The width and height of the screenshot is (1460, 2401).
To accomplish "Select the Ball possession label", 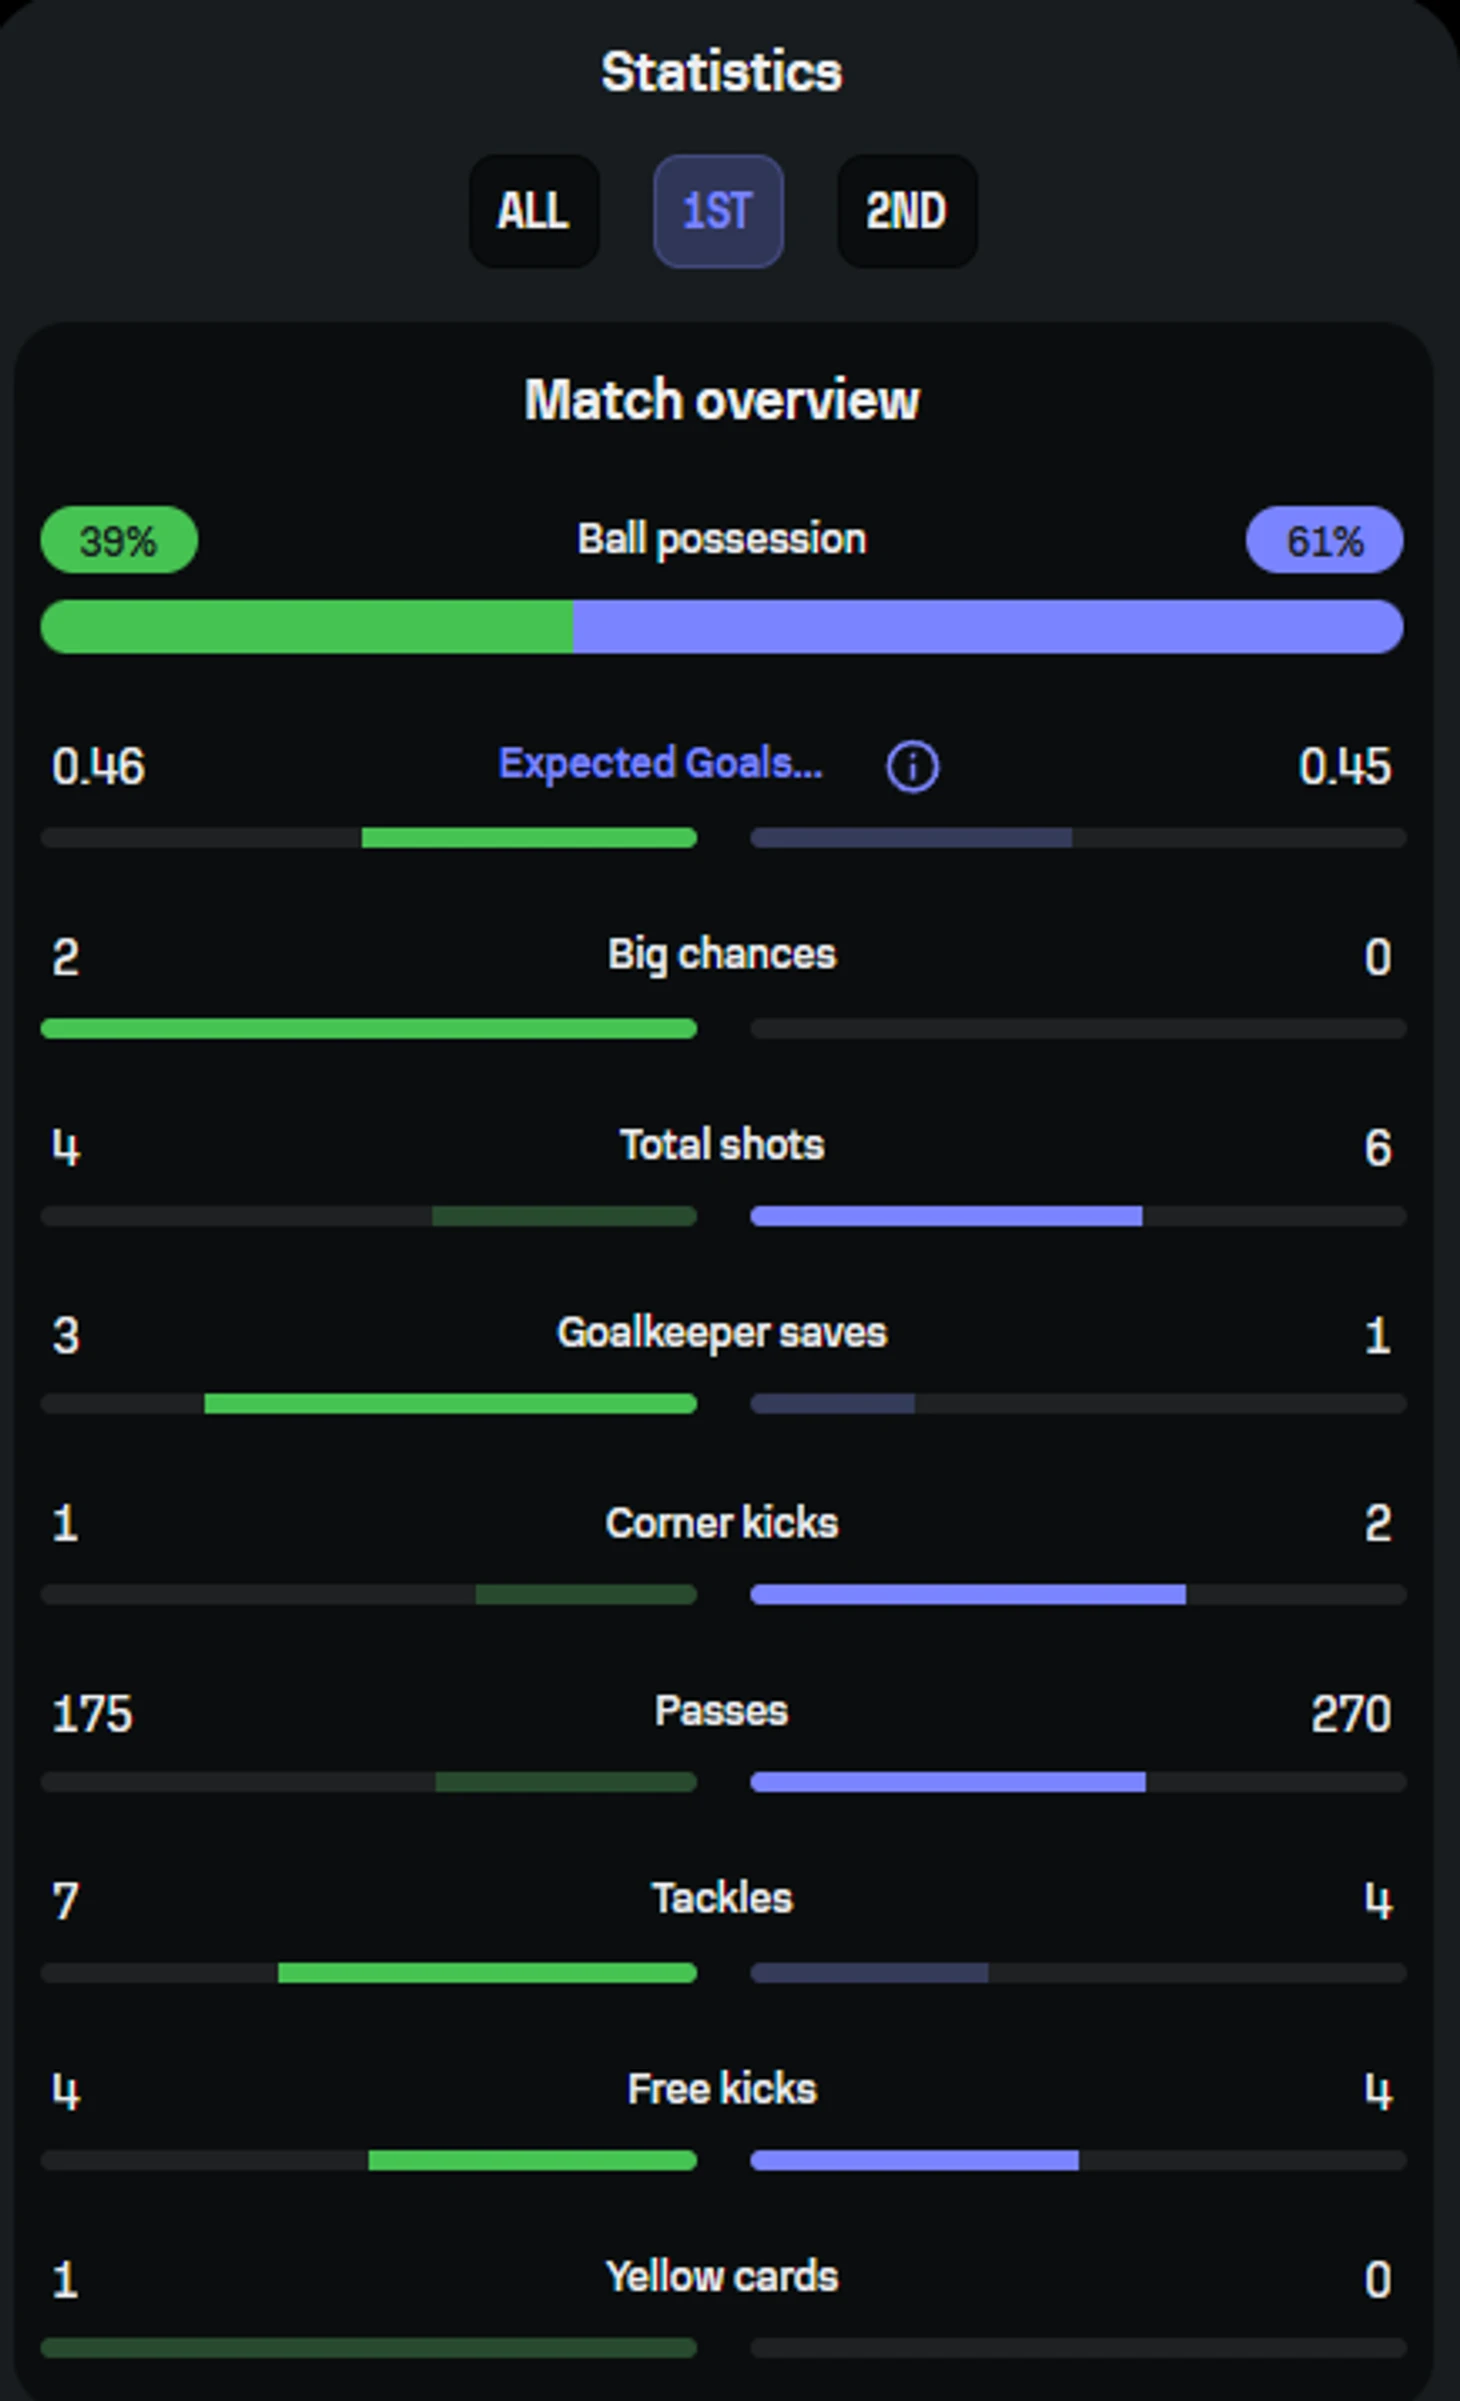I will 722,540.
